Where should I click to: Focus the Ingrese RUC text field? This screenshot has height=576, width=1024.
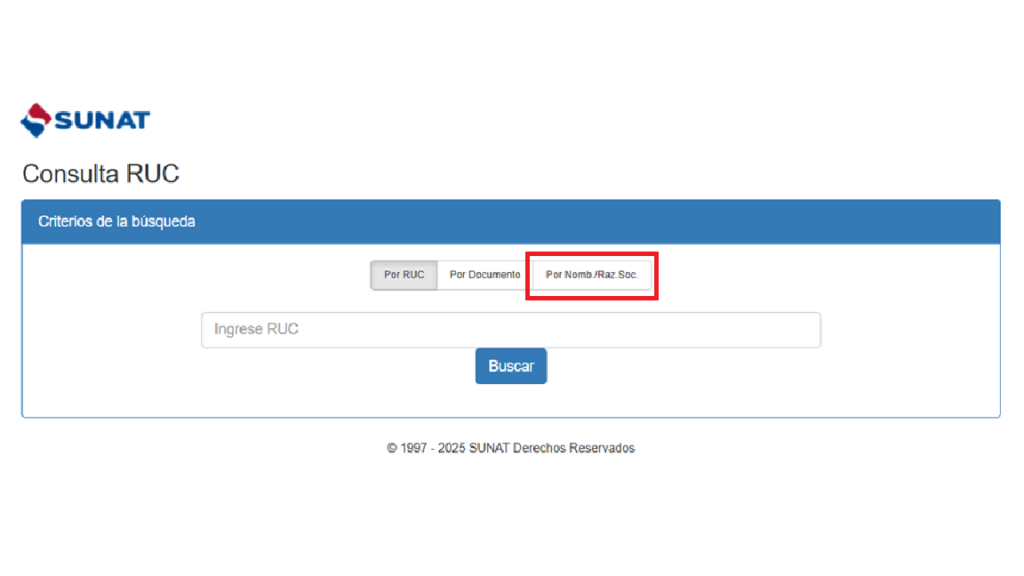[510, 330]
